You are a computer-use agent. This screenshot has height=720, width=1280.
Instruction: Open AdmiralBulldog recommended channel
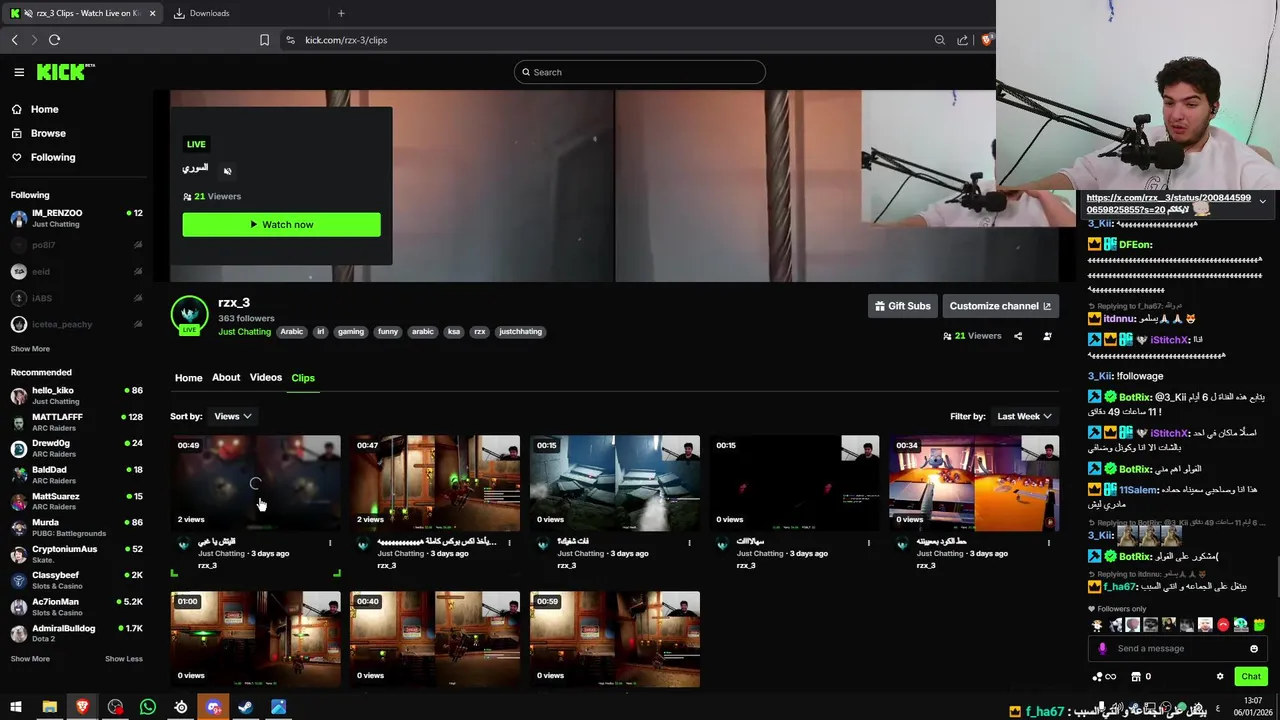pyautogui.click(x=77, y=633)
